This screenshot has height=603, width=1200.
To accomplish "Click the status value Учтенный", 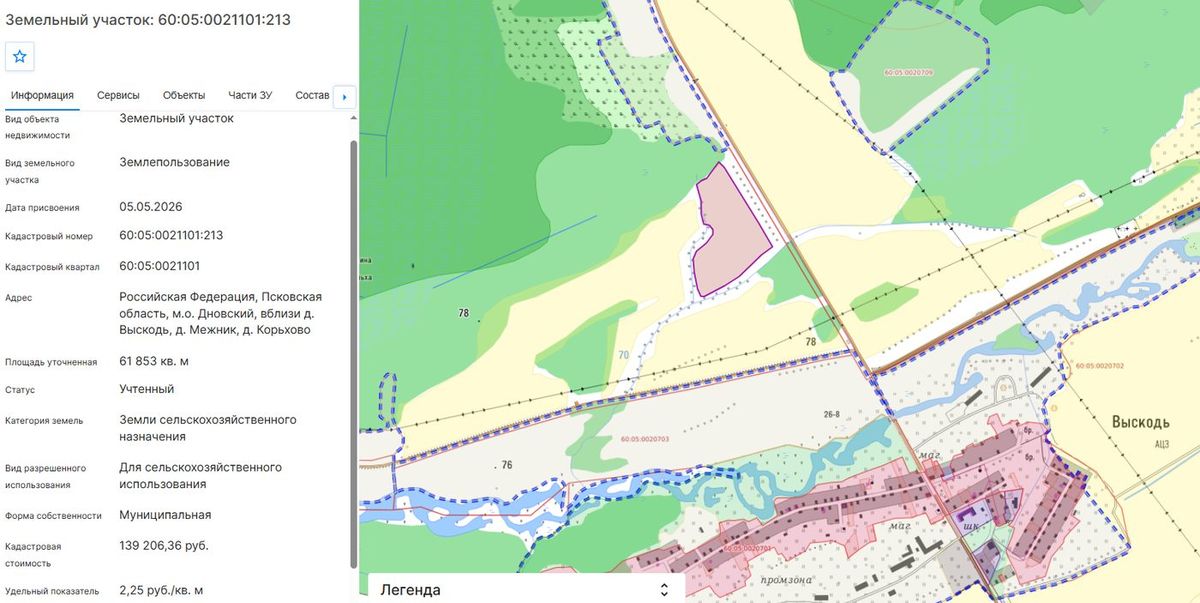I will [147, 389].
